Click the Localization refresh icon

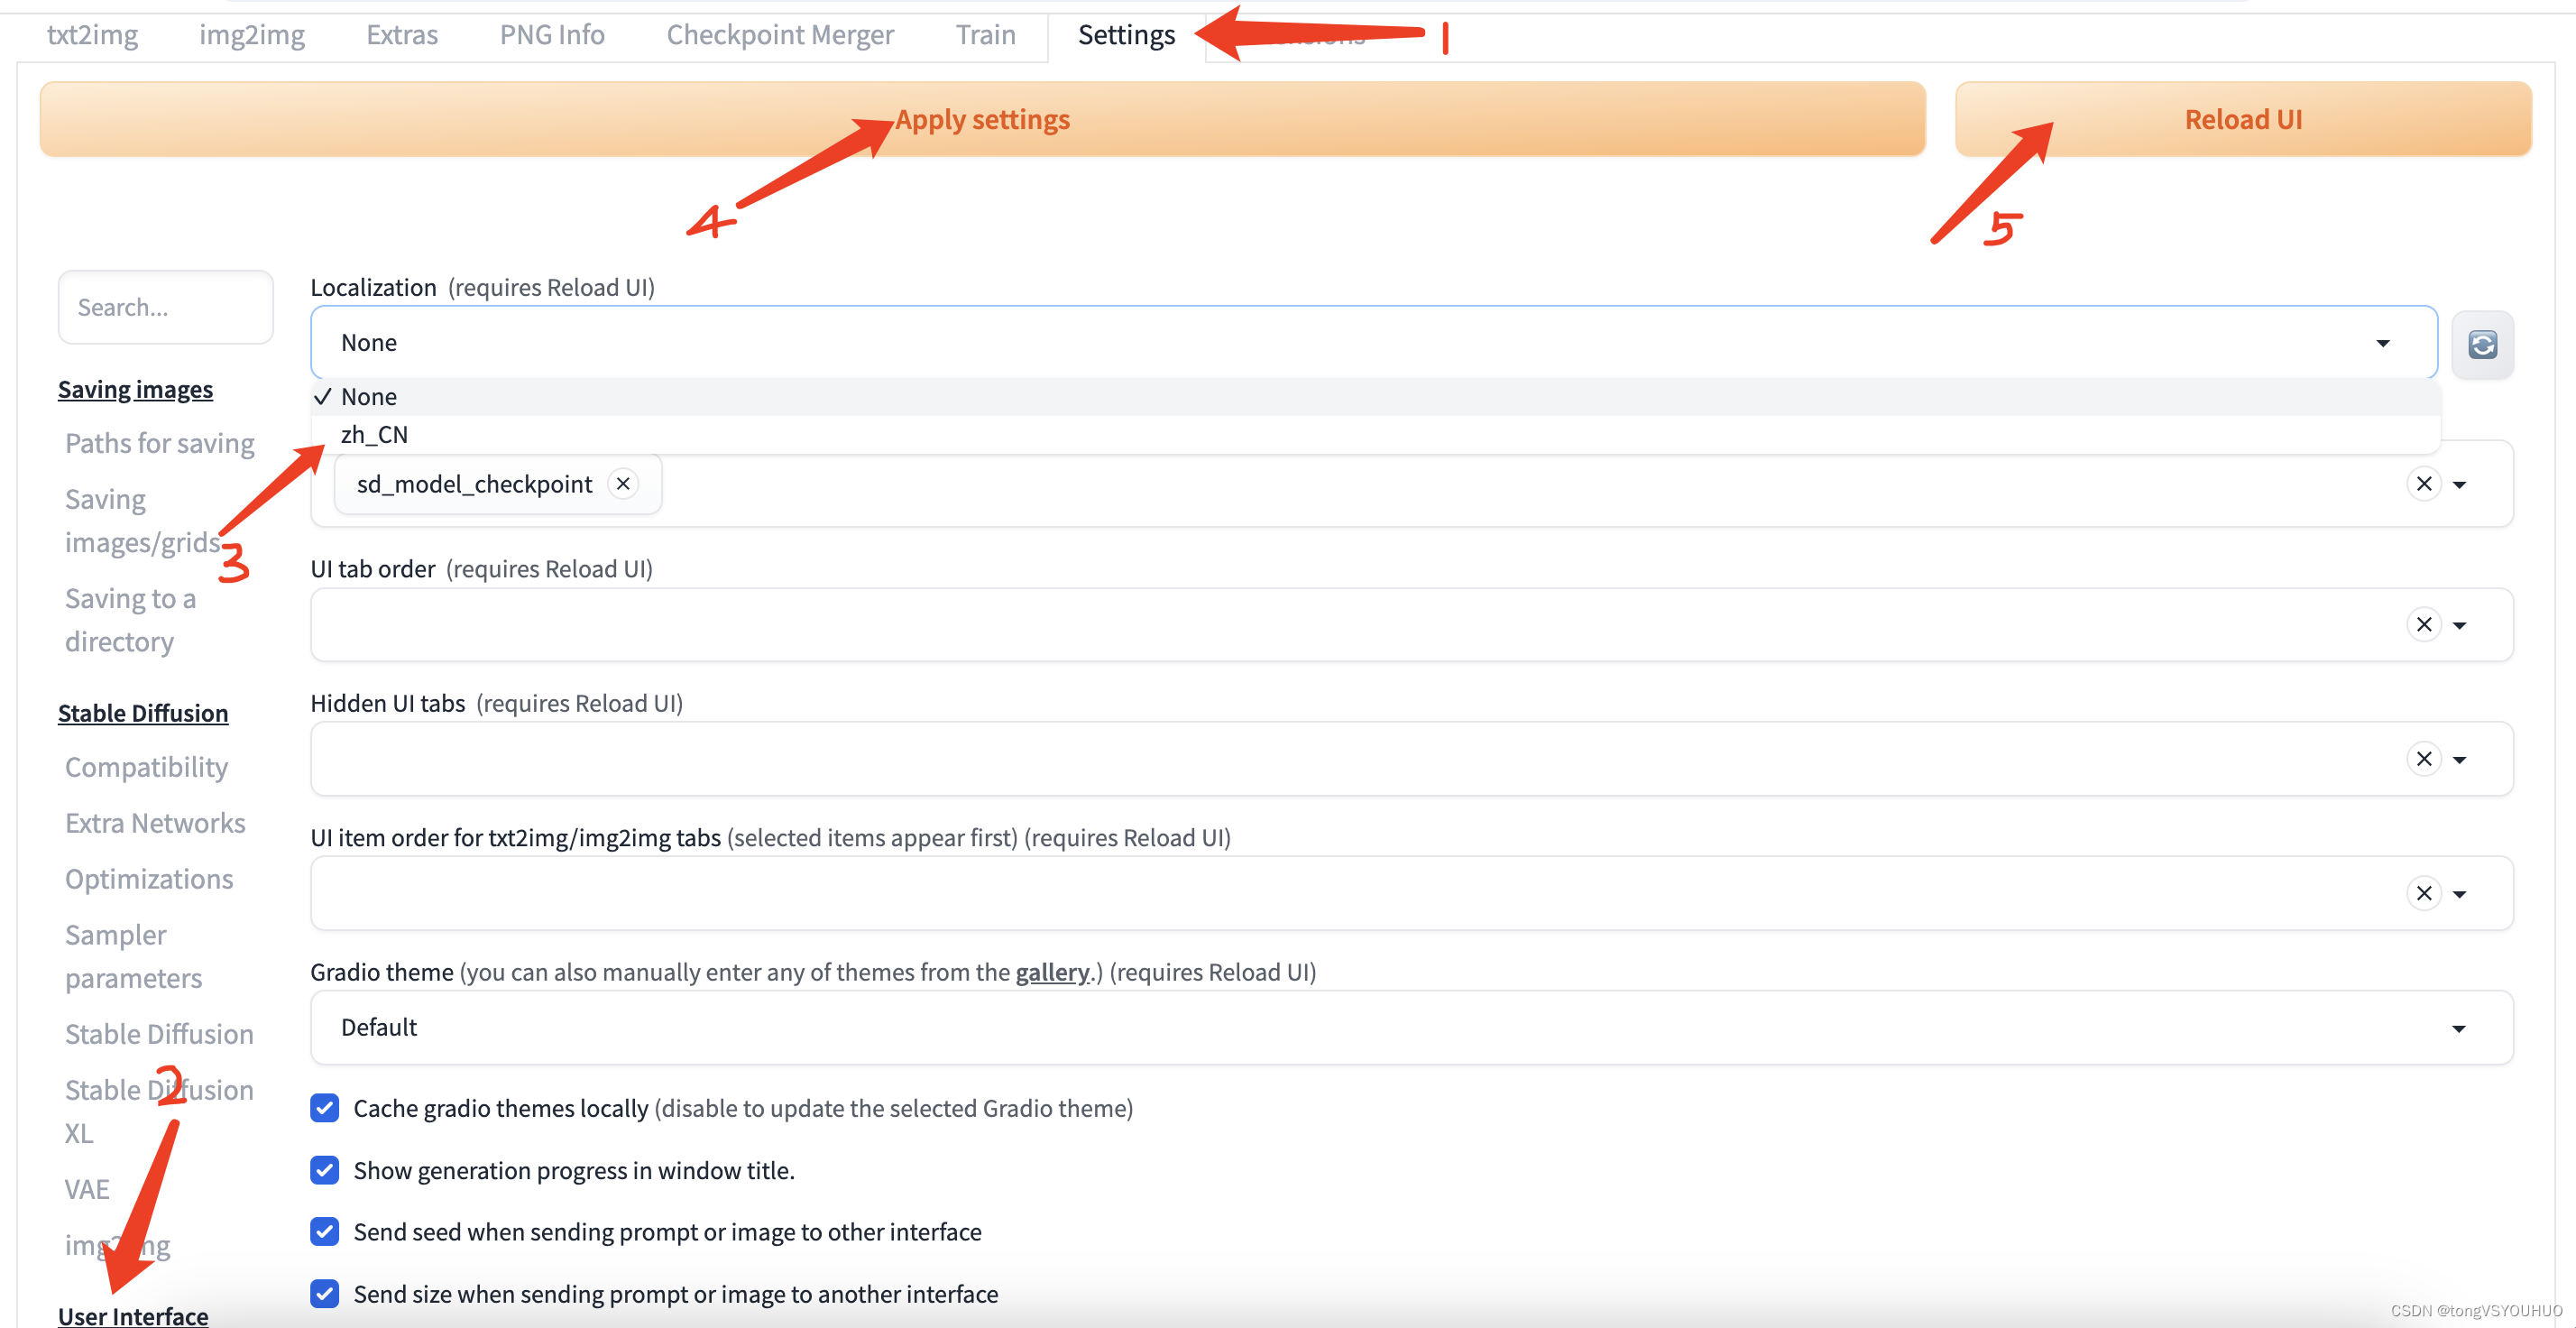2482,345
